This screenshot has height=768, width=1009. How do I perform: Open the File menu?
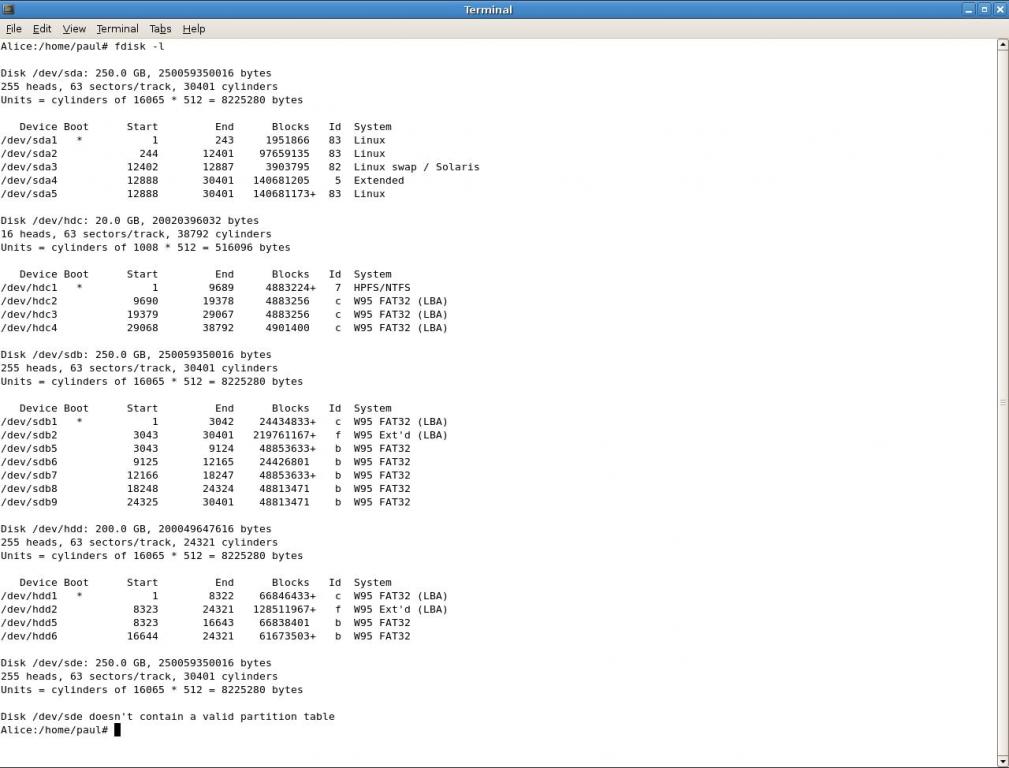click(x=14, y=29)
